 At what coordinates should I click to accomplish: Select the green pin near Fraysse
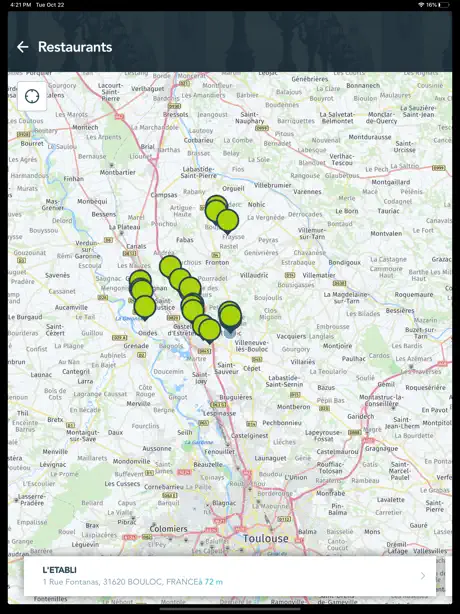pos(227,220)
